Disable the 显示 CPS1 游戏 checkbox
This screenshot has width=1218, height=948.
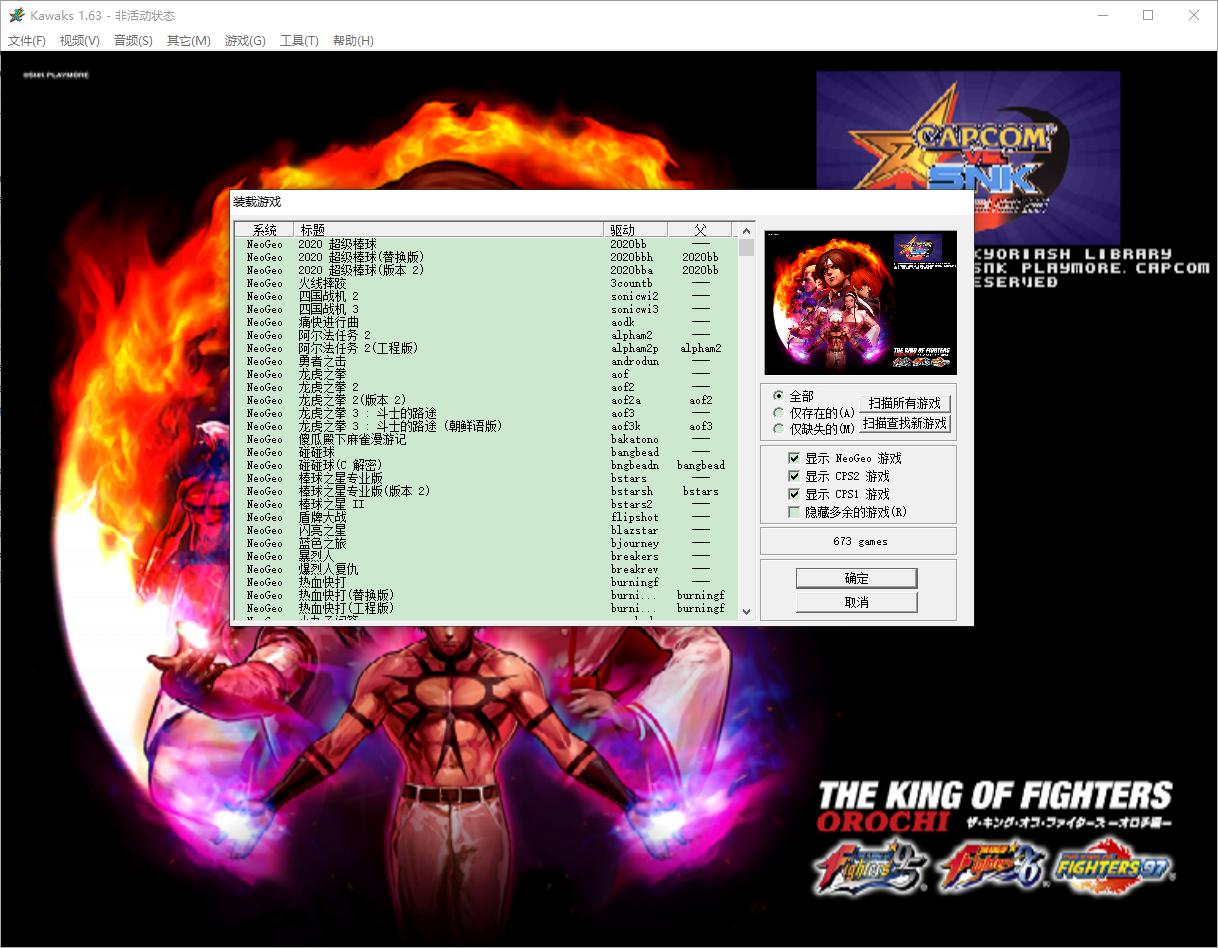(x=794, y=494)
